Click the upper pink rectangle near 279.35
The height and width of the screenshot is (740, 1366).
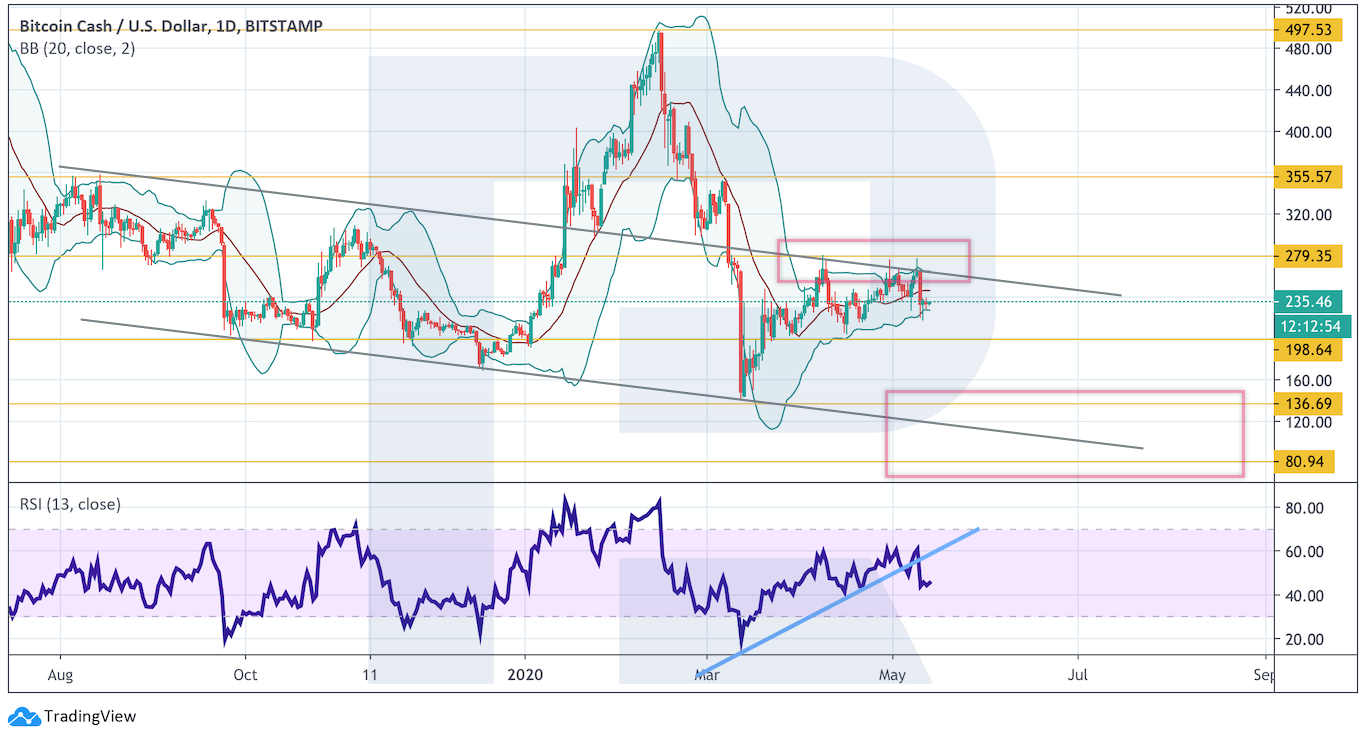pyautogui.click(x=873, y=260)
